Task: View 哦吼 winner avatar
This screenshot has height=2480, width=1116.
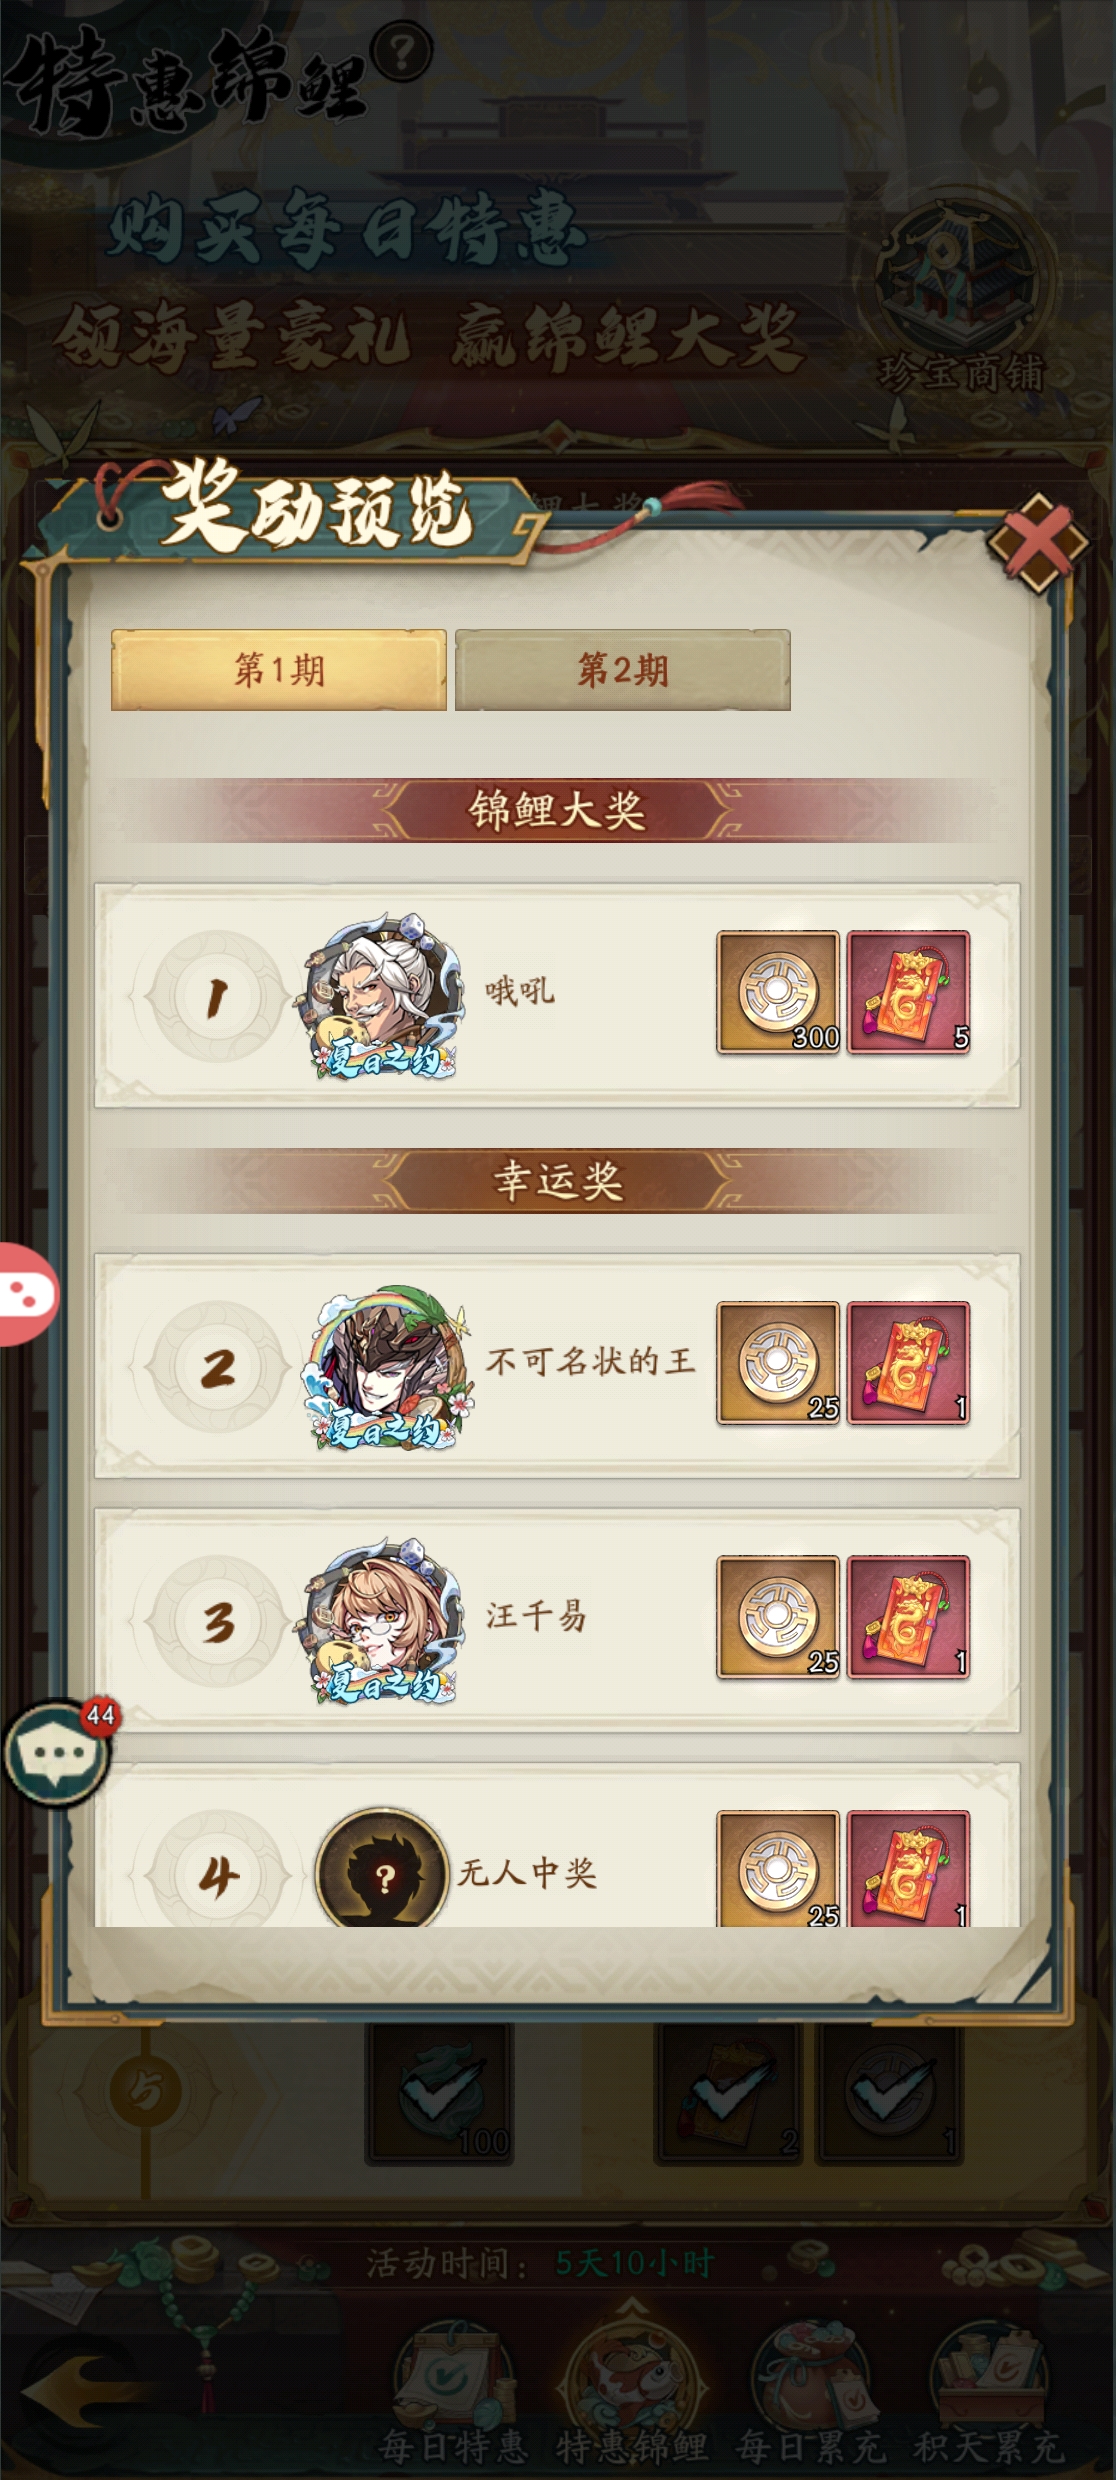Action: [380, 994]
